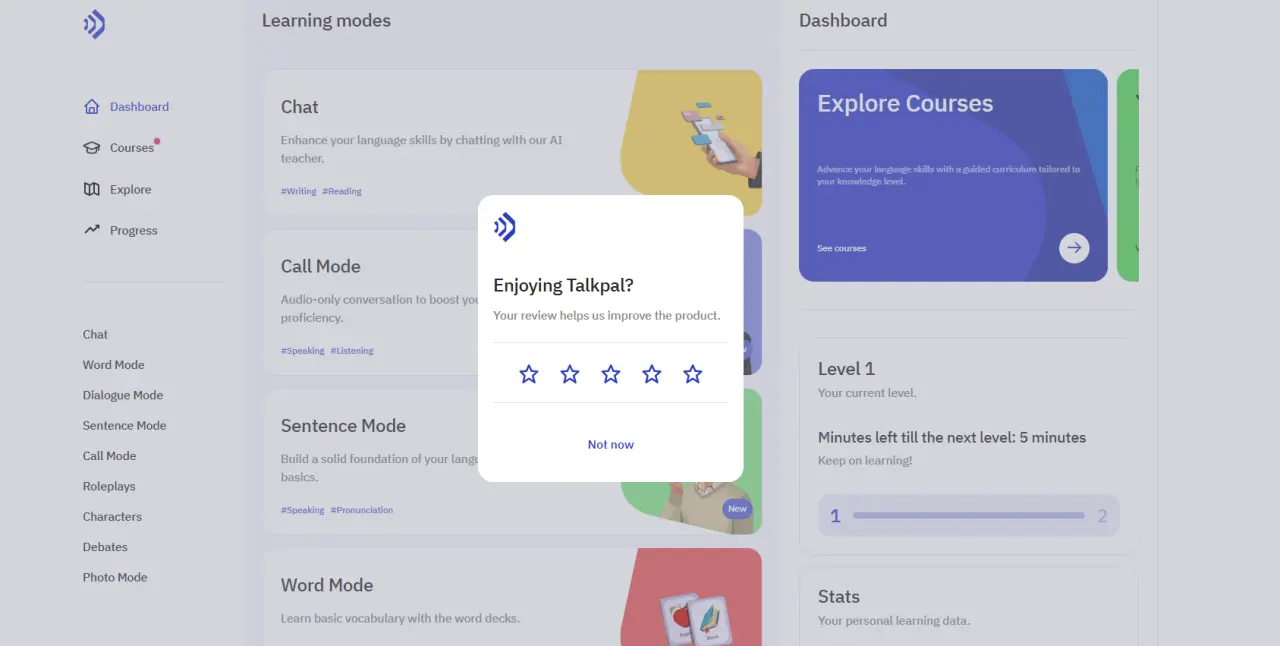The height and width of the screenshot is (646, 1280).
Task: Click the level progress bar
Action: coord(969,516)
